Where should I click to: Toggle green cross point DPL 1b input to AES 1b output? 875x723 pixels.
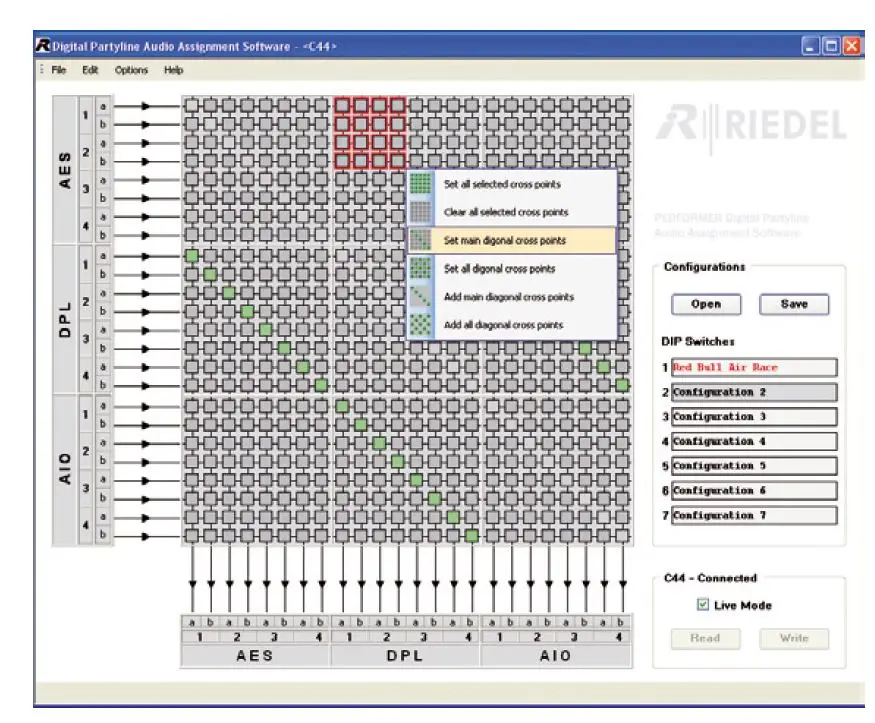[x=210, y=274]
